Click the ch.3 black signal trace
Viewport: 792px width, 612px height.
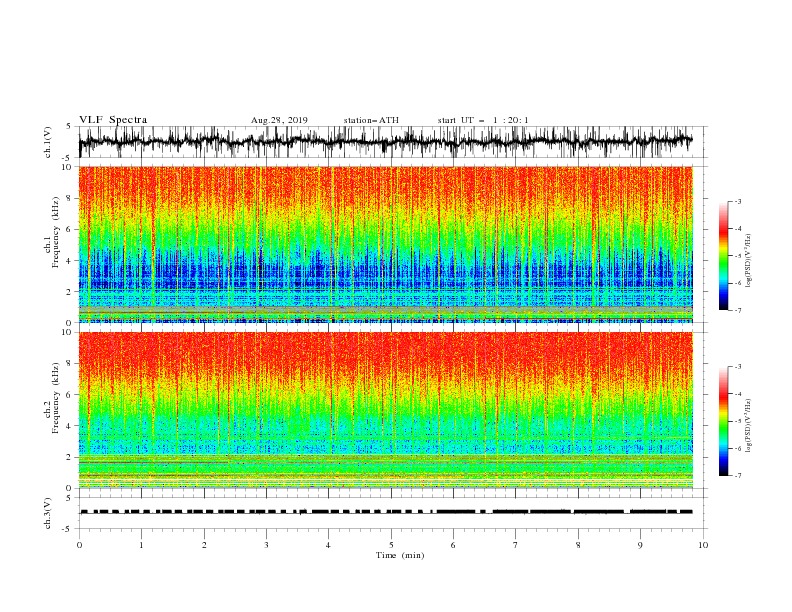point(386,512)
